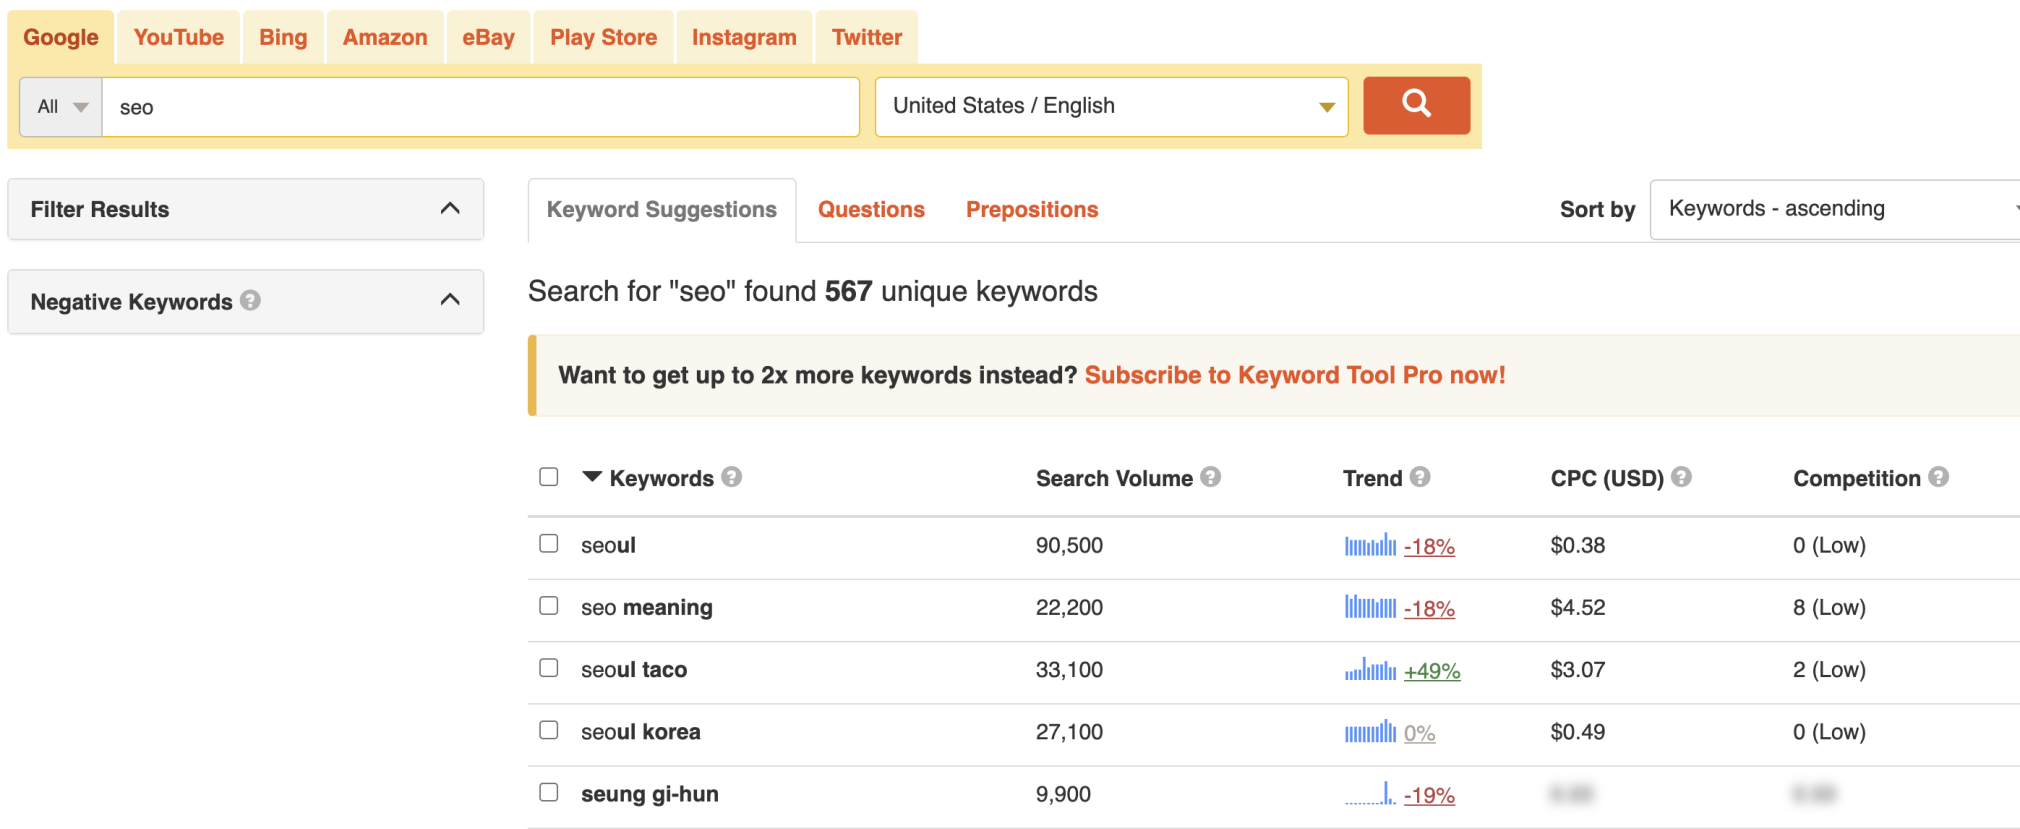Click help icon beside Keywords column header
This screenshot has height=829, width=2020.
[732, 477]
